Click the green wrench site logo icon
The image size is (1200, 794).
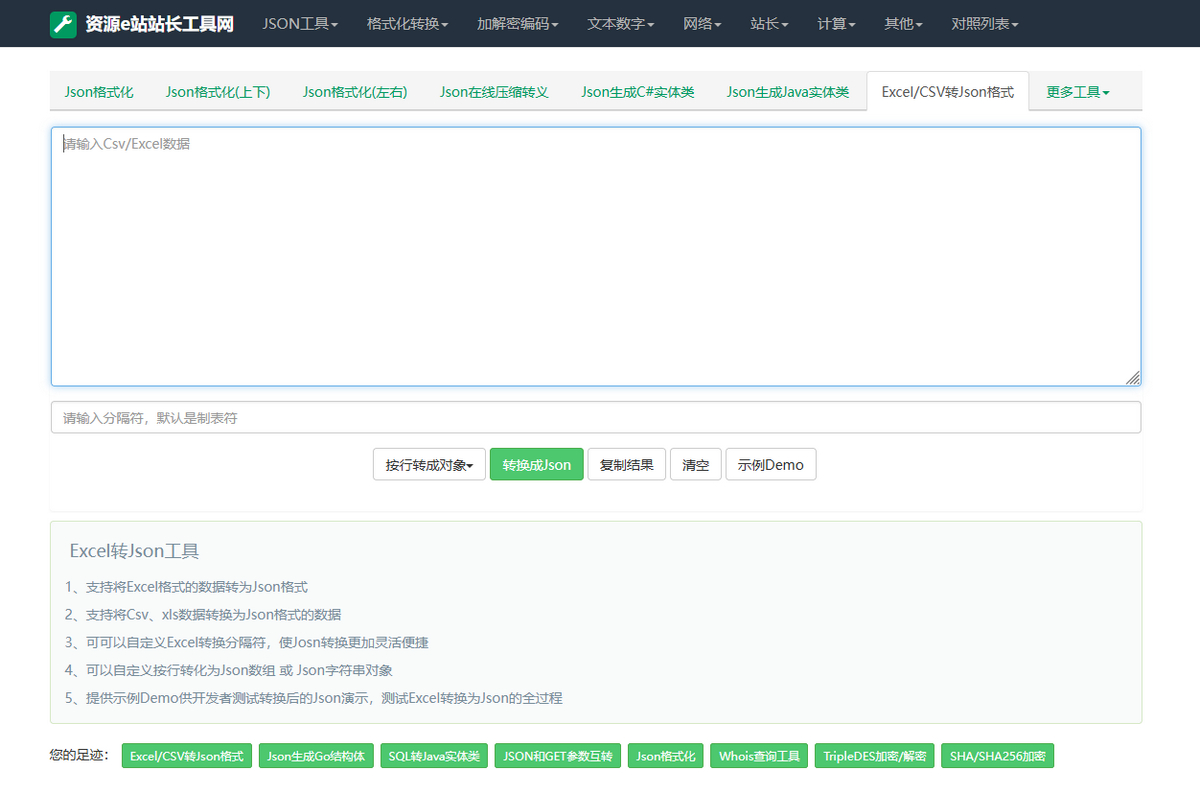[63, 24]
